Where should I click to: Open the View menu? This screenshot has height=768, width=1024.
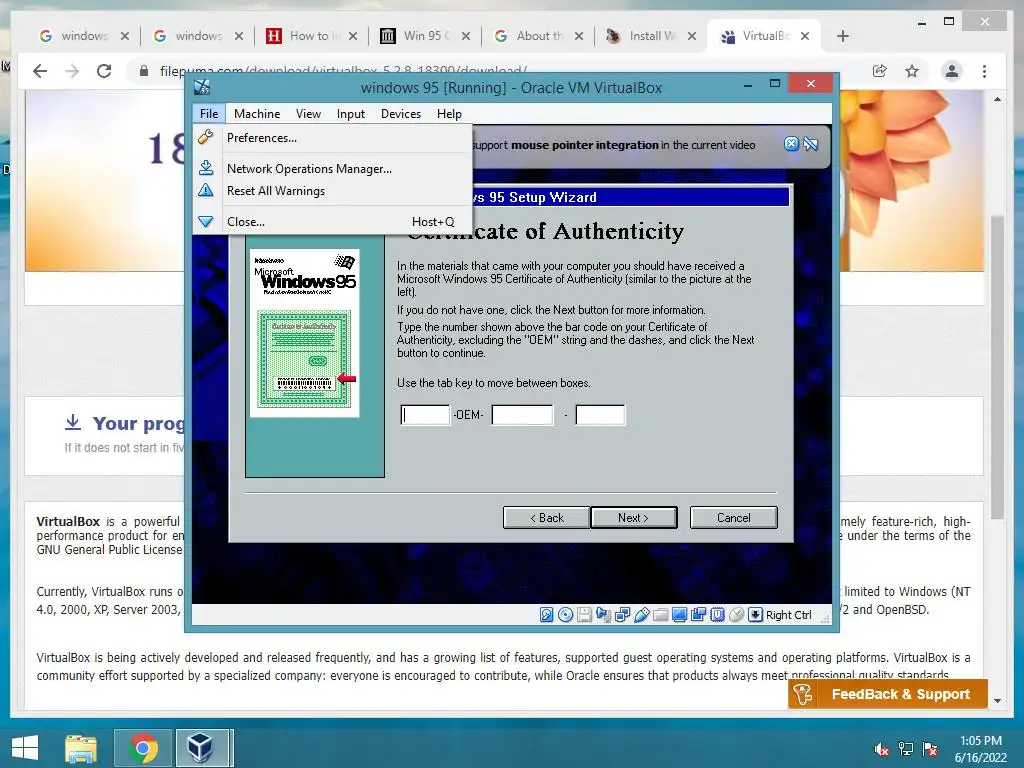point(308,114)
